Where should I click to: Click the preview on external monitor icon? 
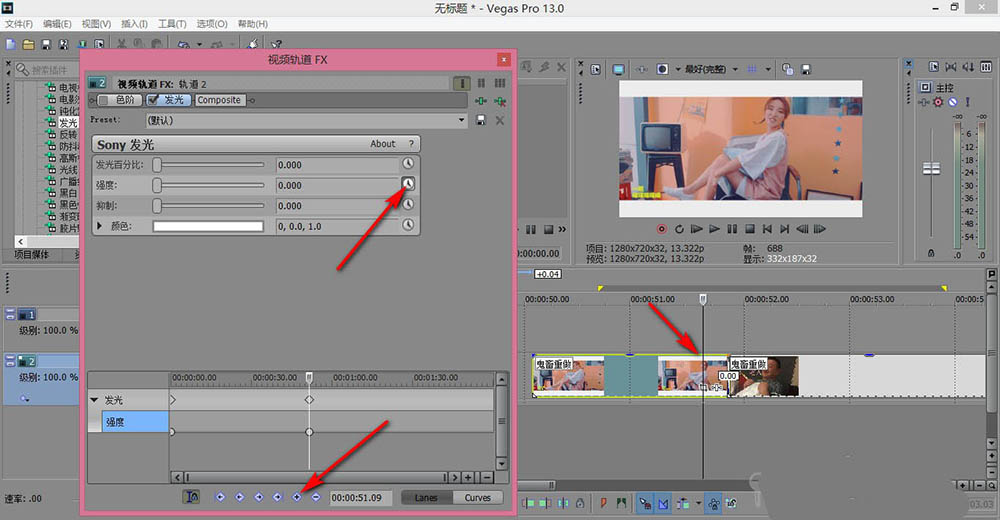pyautogui.click(x=618, y=69)
